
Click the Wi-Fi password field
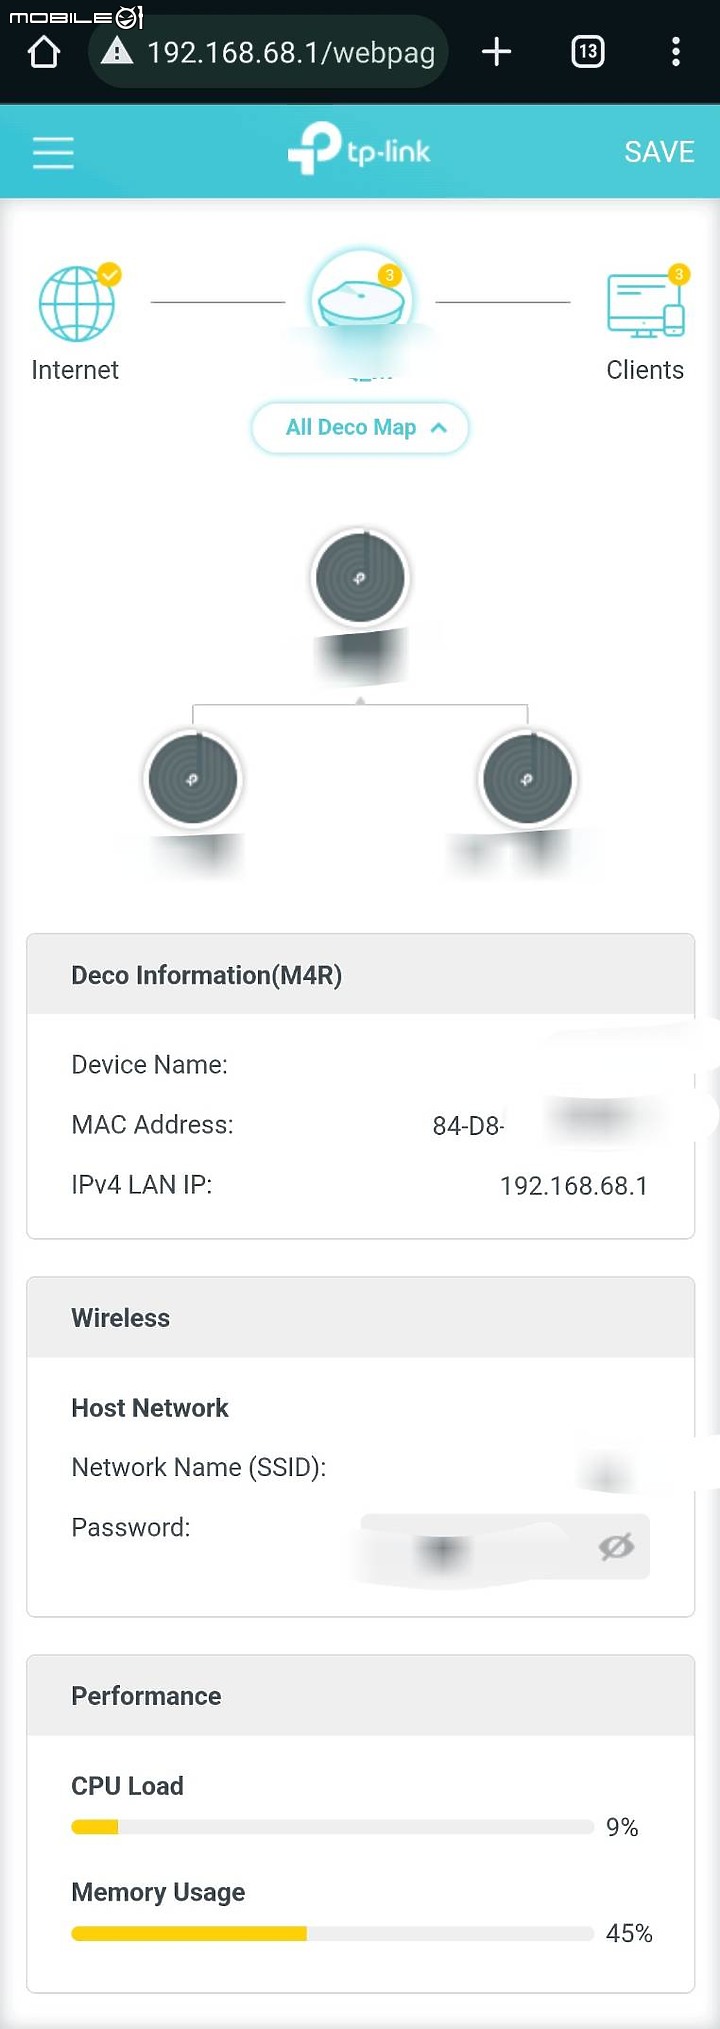505,1547
